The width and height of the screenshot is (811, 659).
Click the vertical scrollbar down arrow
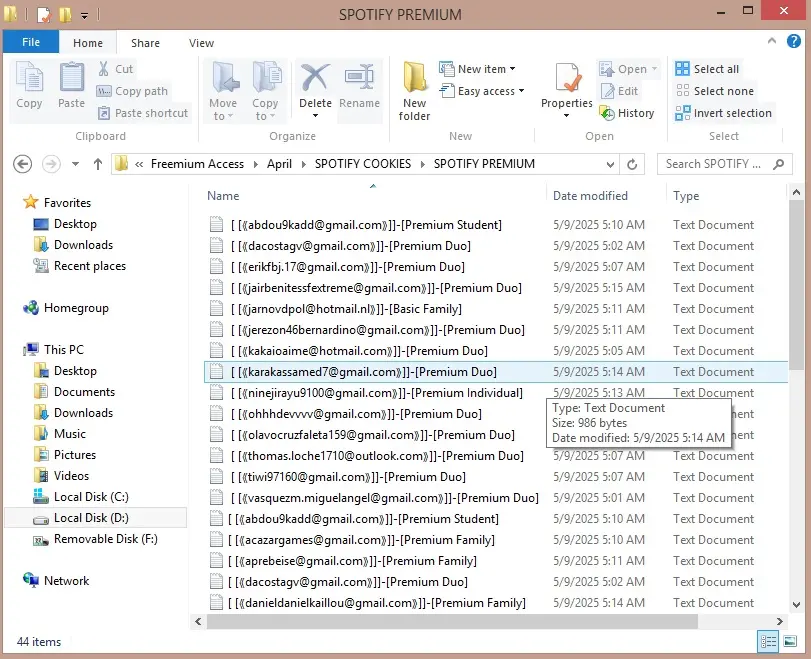click(x=797, y=605)
